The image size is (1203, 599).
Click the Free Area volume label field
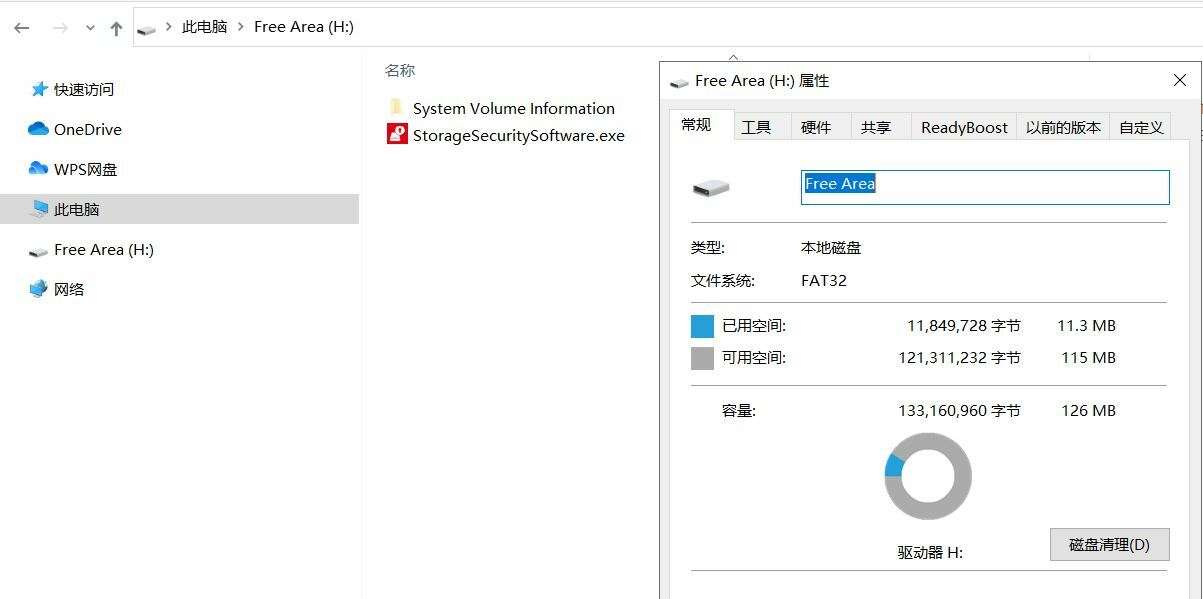coord(985,187)
